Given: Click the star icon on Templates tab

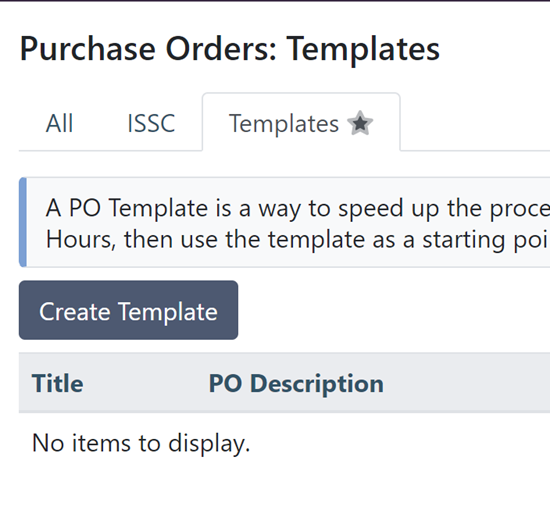Looking at the screenshot, I should click(x=360, y=123).
